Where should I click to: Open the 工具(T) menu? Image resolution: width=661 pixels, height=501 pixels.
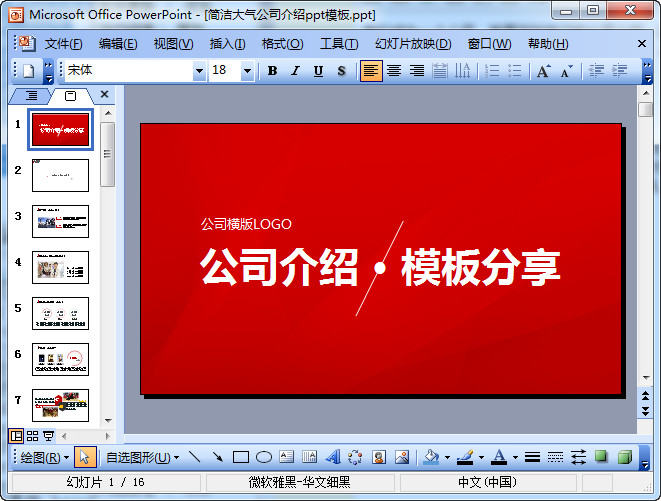click(x=339, y=44)
